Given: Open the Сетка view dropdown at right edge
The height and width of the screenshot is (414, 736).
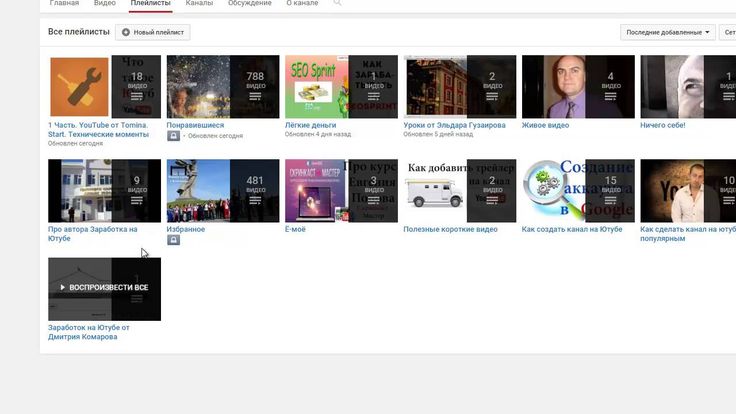Looking at the screenshot, I should tap(729, 33).
